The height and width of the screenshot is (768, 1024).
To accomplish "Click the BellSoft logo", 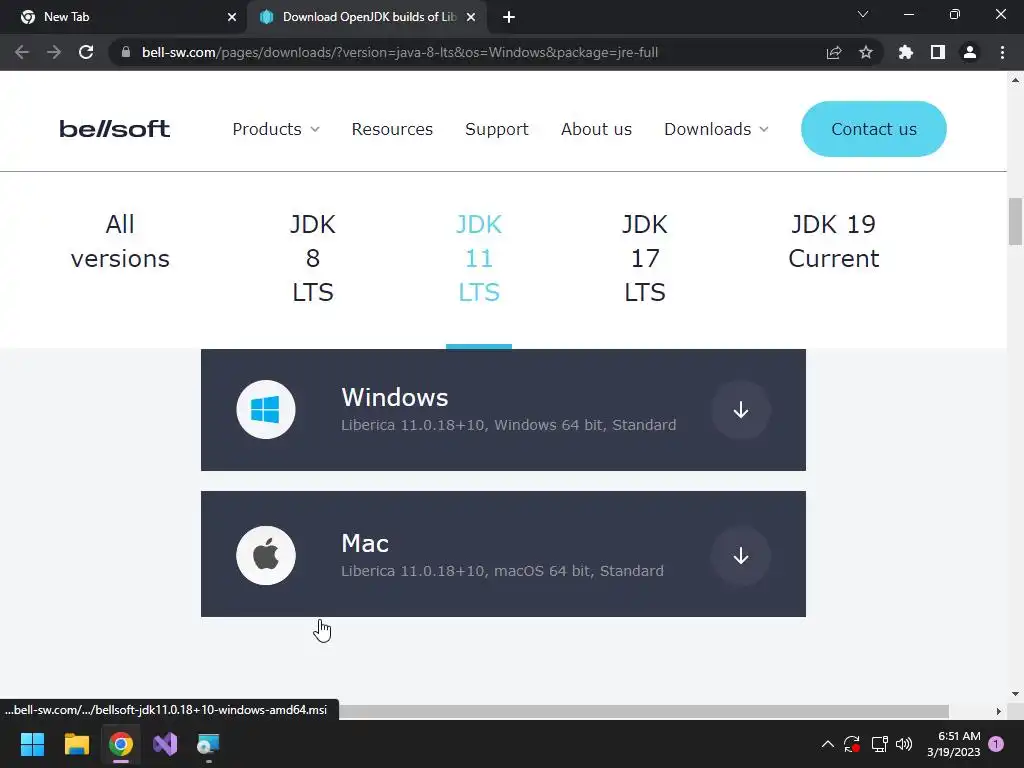I will (x=115, y=129).
